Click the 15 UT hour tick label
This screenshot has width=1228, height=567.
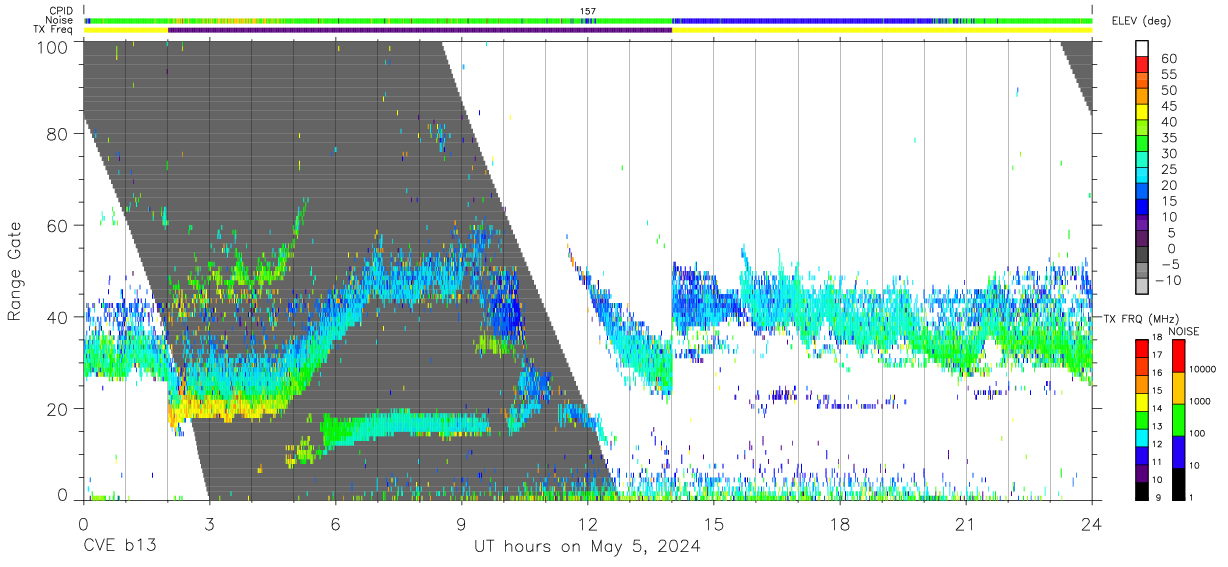tap(714, 522)
